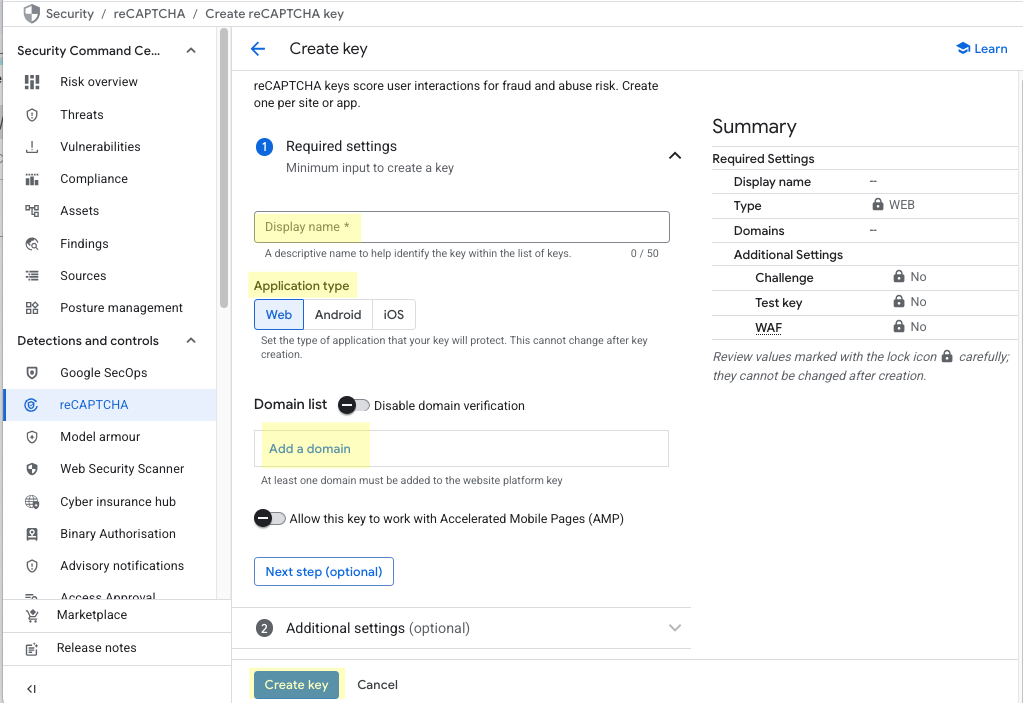Toggle the Accelerated Mobile Pages (AMP) switch
The image size is (1023, 703).
coord(269,518)
